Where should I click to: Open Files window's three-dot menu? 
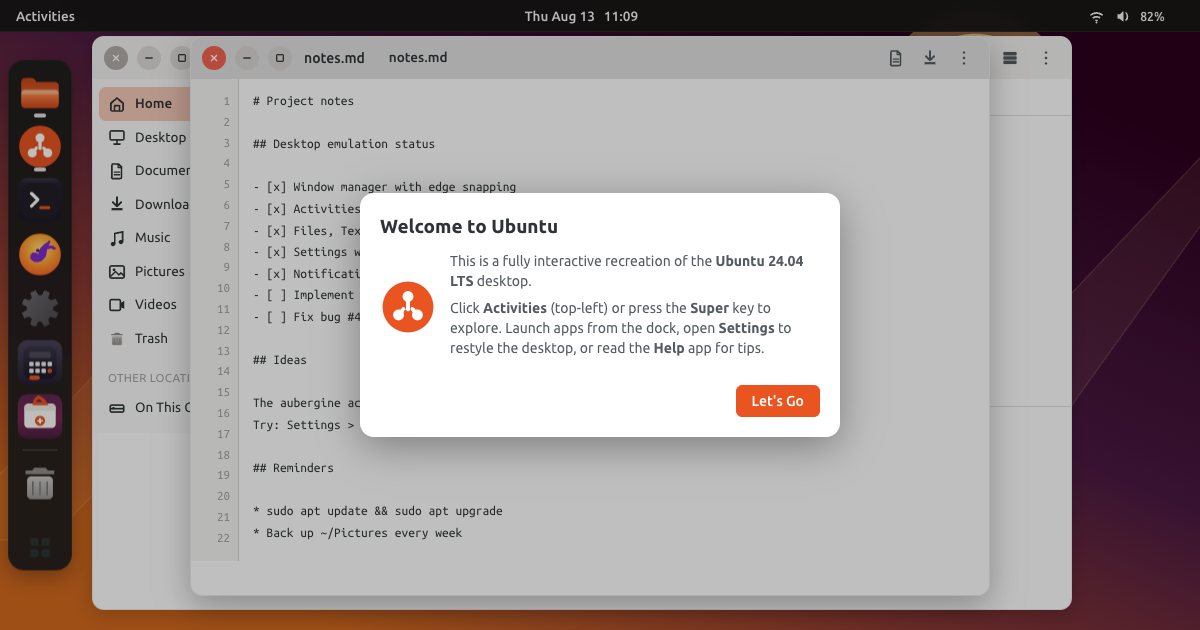(x=1046, y=58)
